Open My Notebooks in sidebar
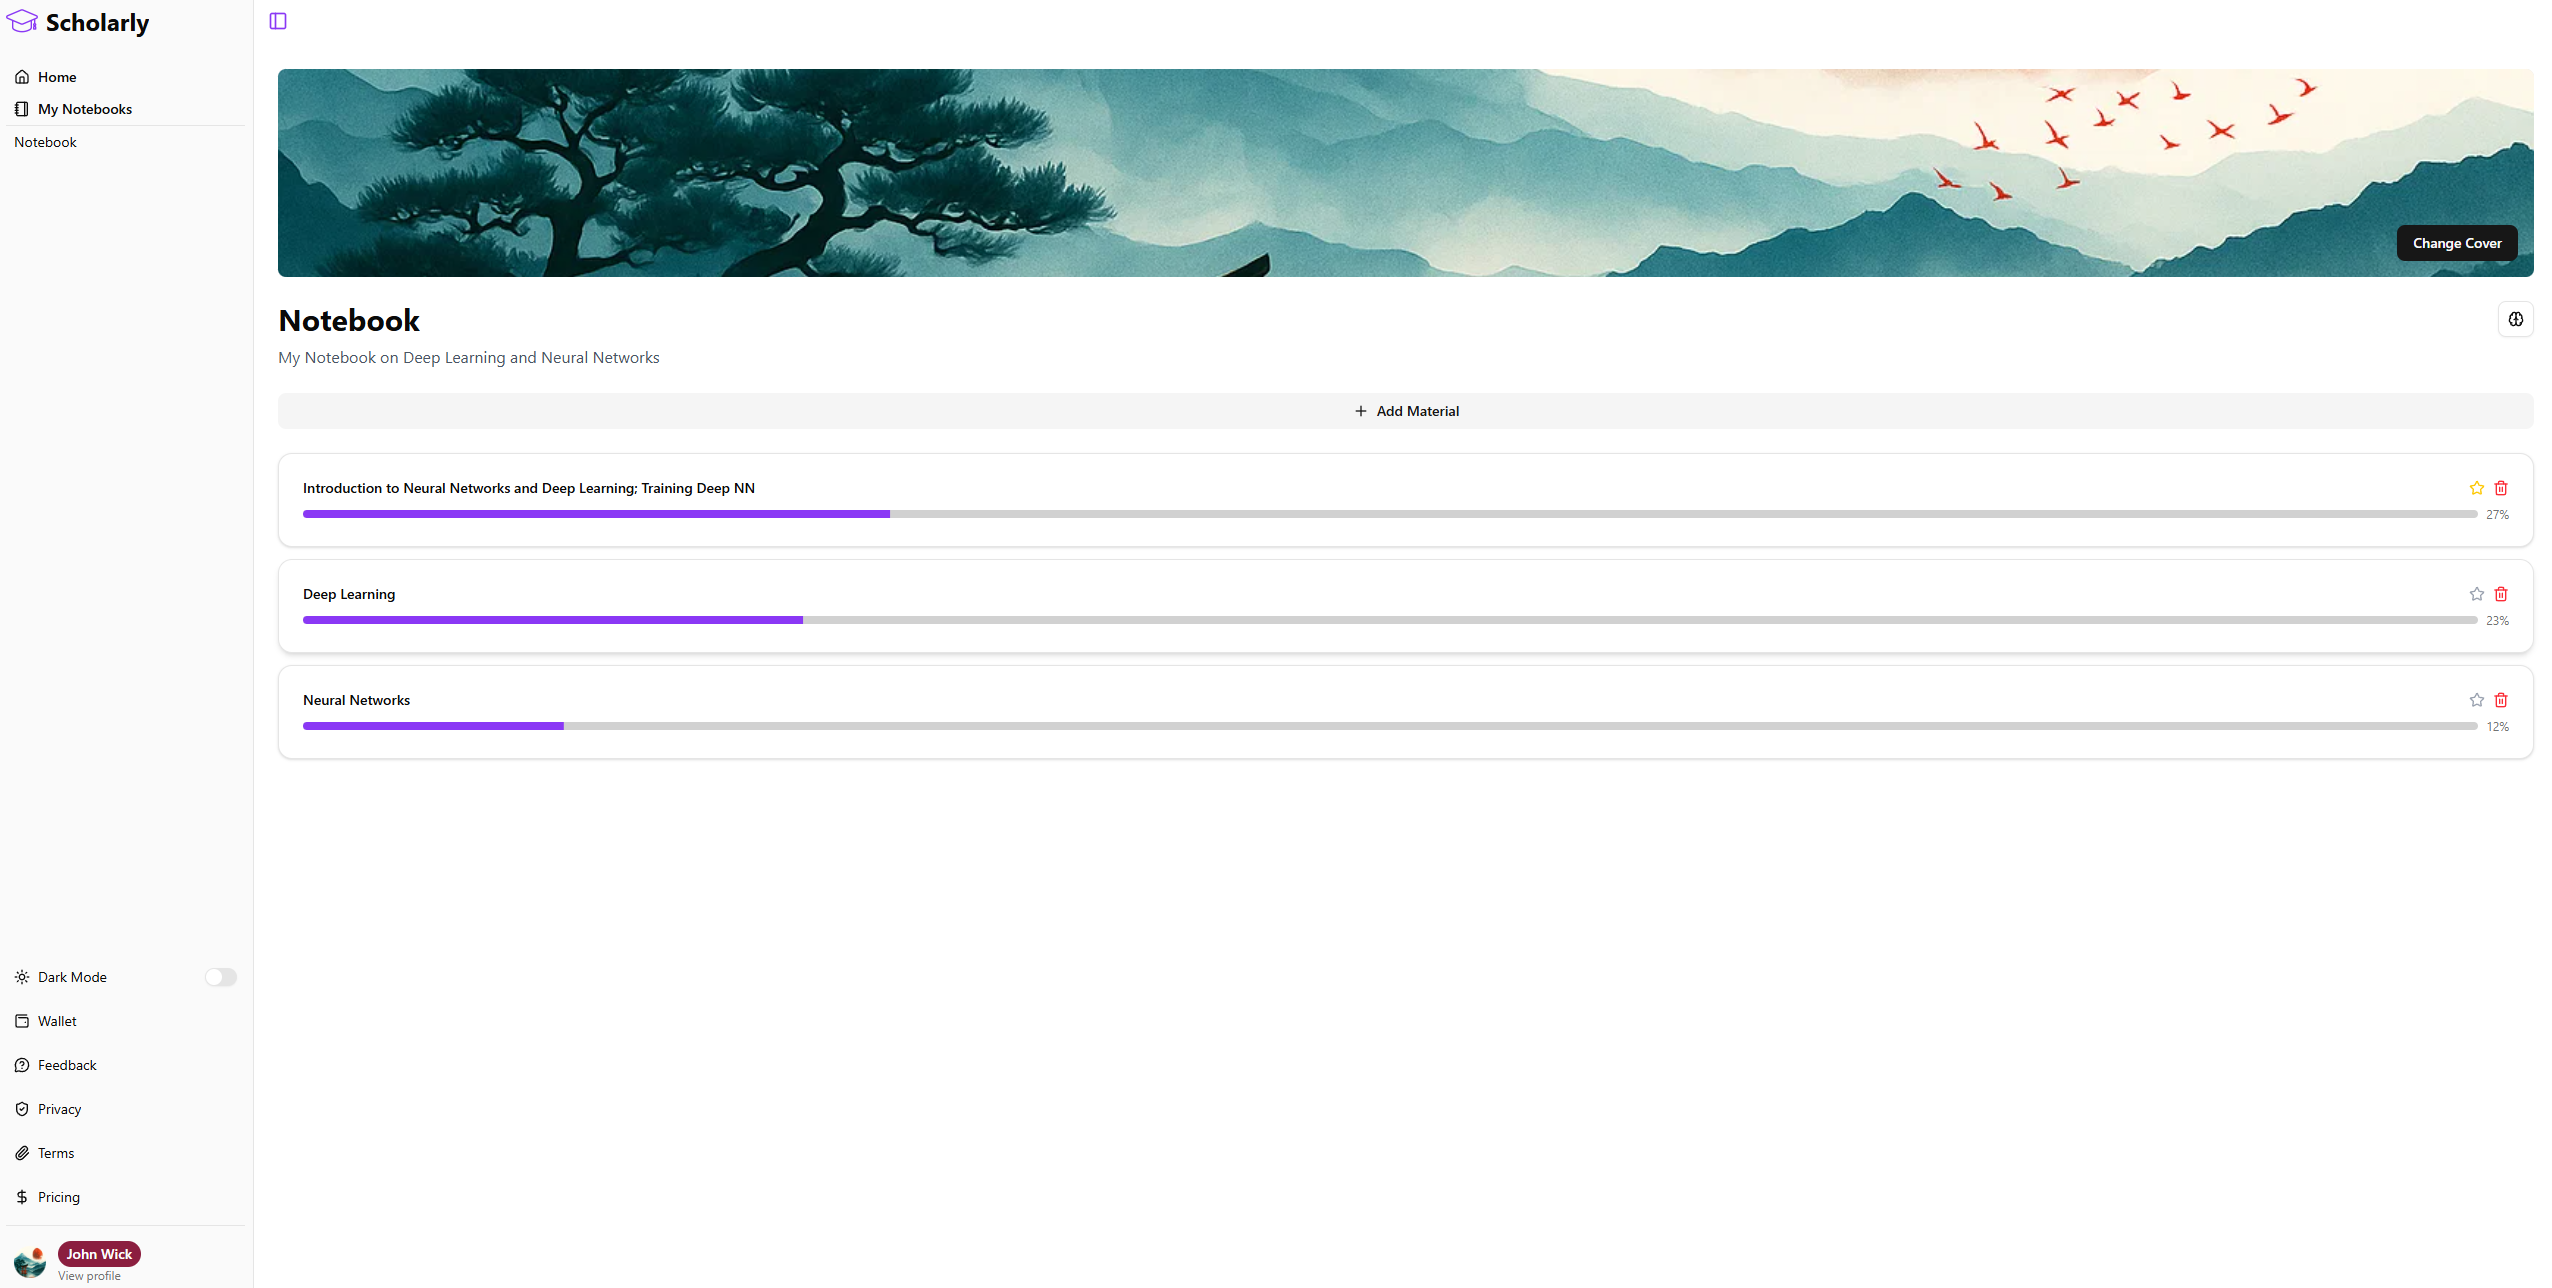This screenshot has width=2552, height=1288. point(84,109)
